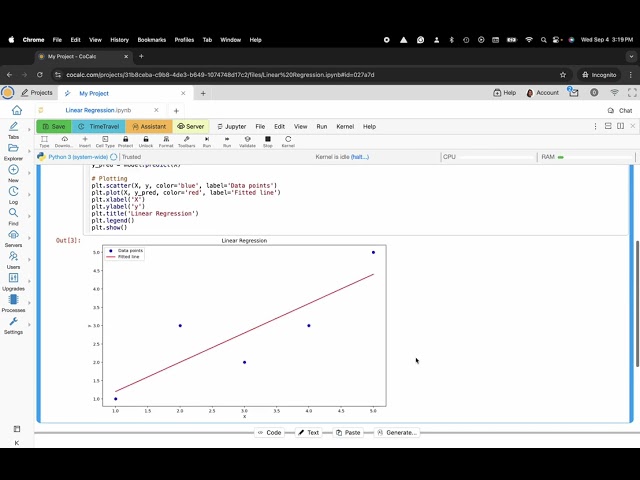
Task: Toggle CoCalc fullscreen mode icon
Action: point(632,93)
